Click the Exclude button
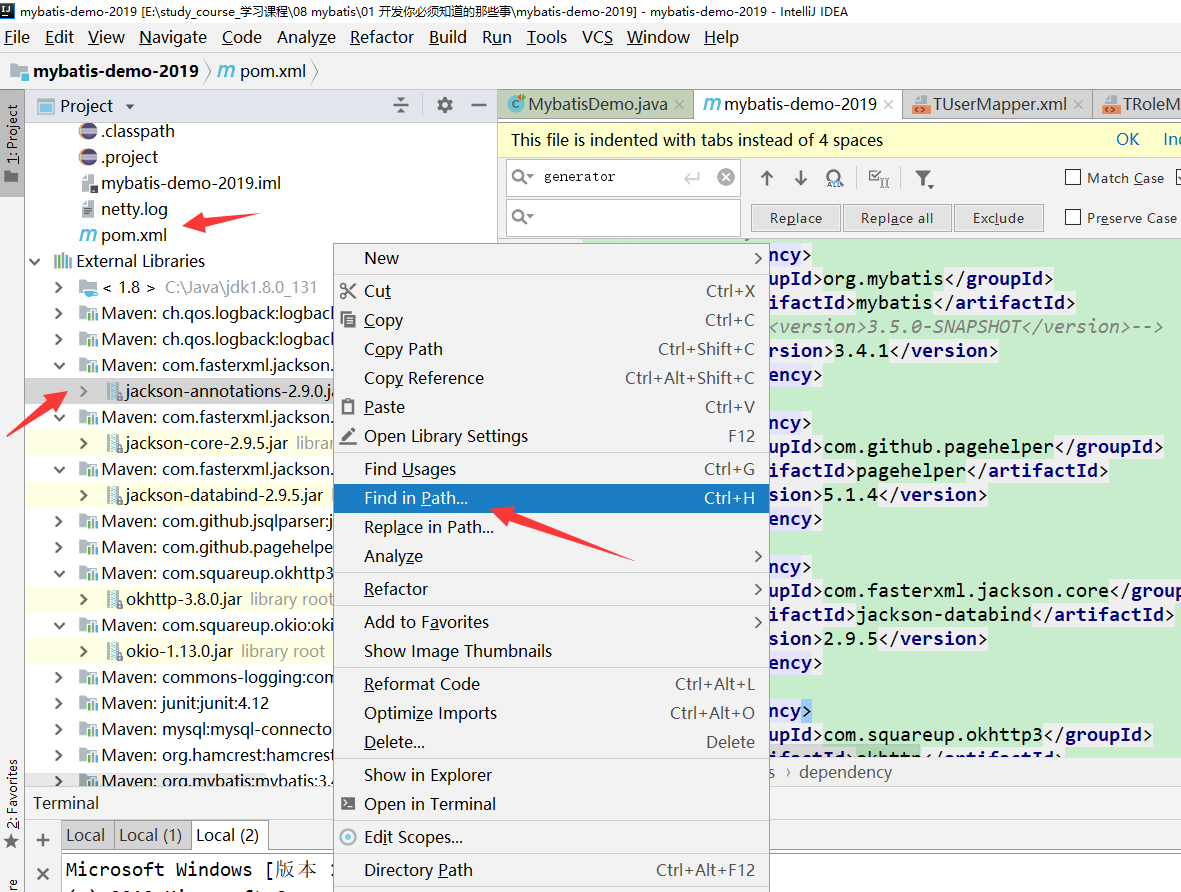The height and width of the screenshot is (892, 1181). point(999,218)
